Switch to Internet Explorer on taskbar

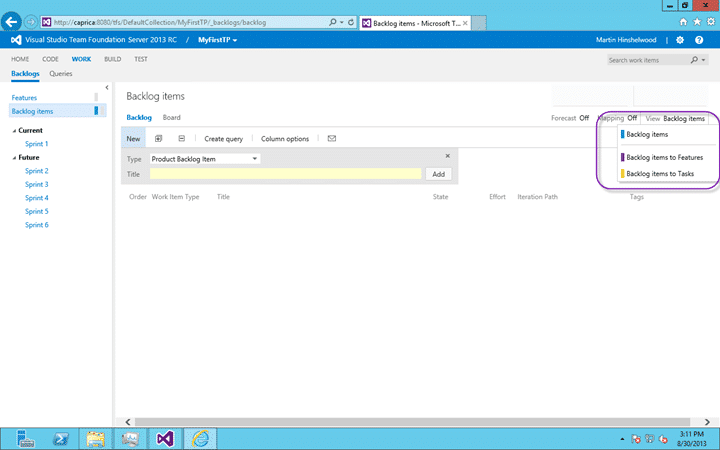point(200,439)
